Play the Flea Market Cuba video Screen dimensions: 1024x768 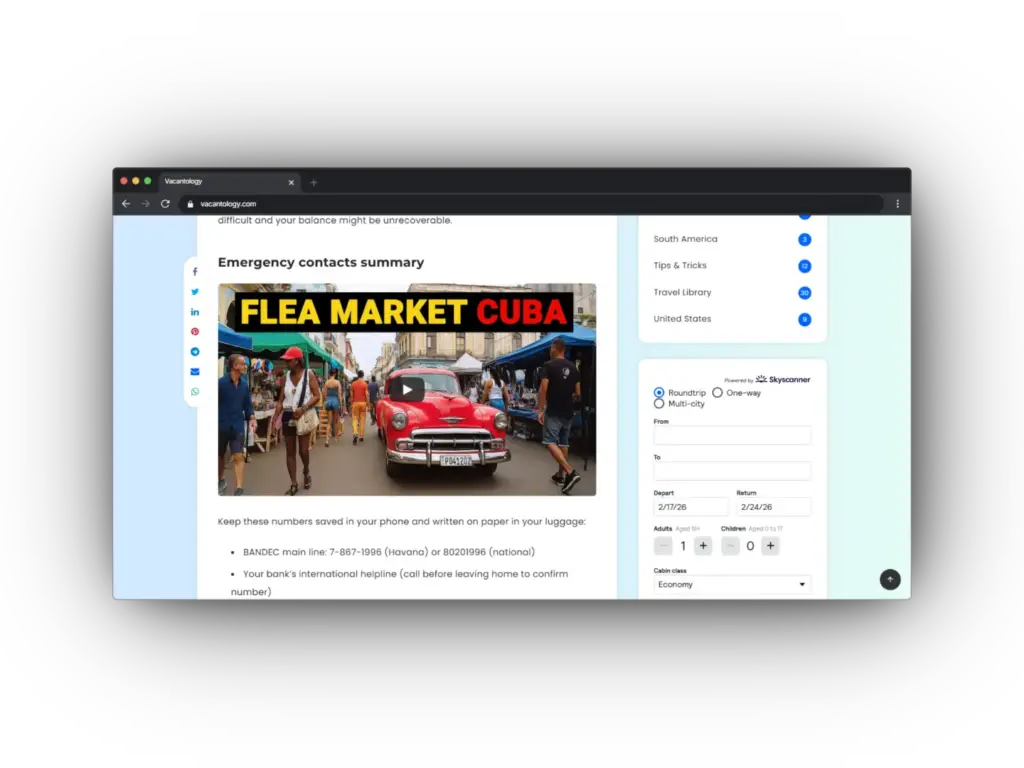tap(406, 390)
